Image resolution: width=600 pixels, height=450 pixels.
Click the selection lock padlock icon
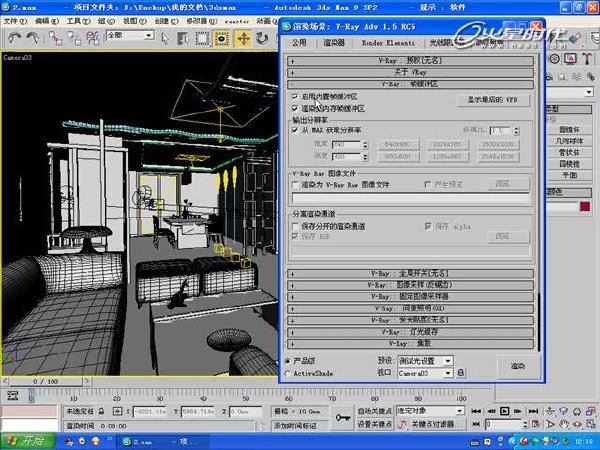(101, 411)
